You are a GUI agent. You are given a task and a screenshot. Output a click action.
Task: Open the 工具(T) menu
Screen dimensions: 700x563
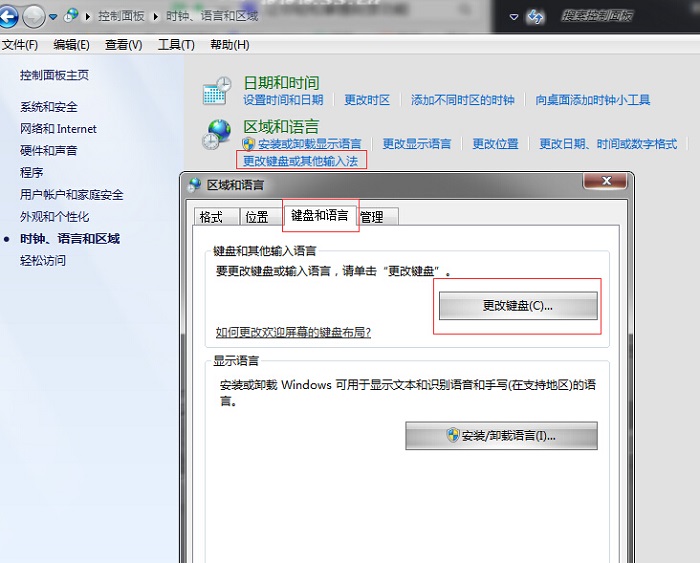tap(176, 45)
